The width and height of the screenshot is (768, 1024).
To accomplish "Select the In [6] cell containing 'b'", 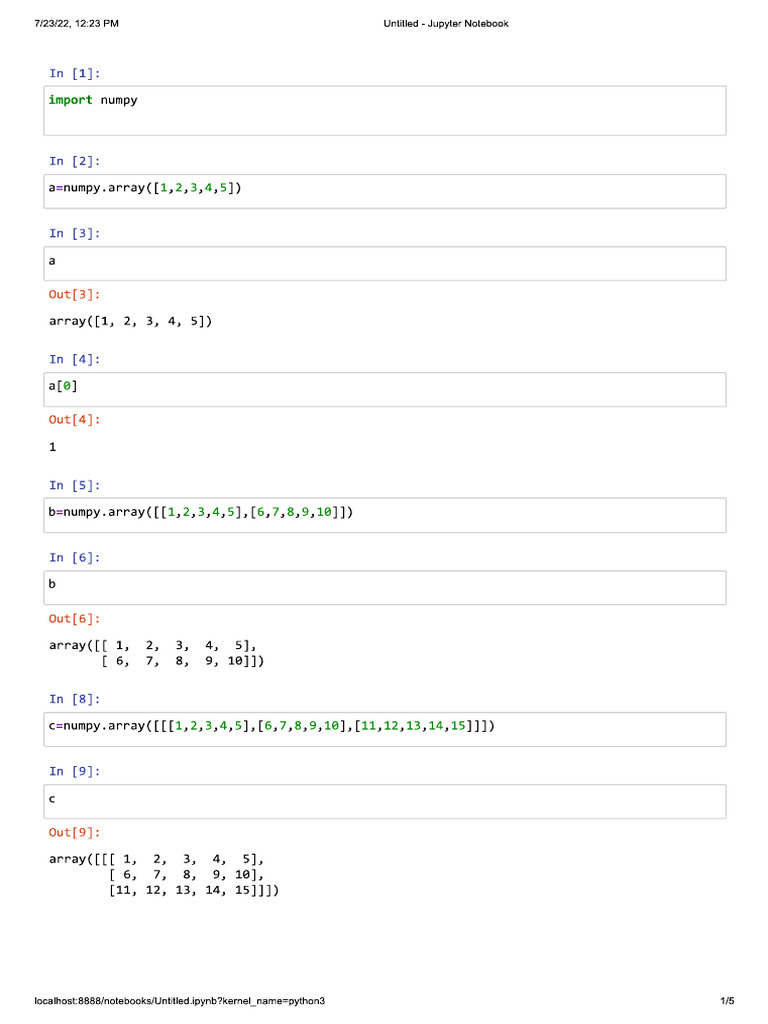I will coord(384,587).
